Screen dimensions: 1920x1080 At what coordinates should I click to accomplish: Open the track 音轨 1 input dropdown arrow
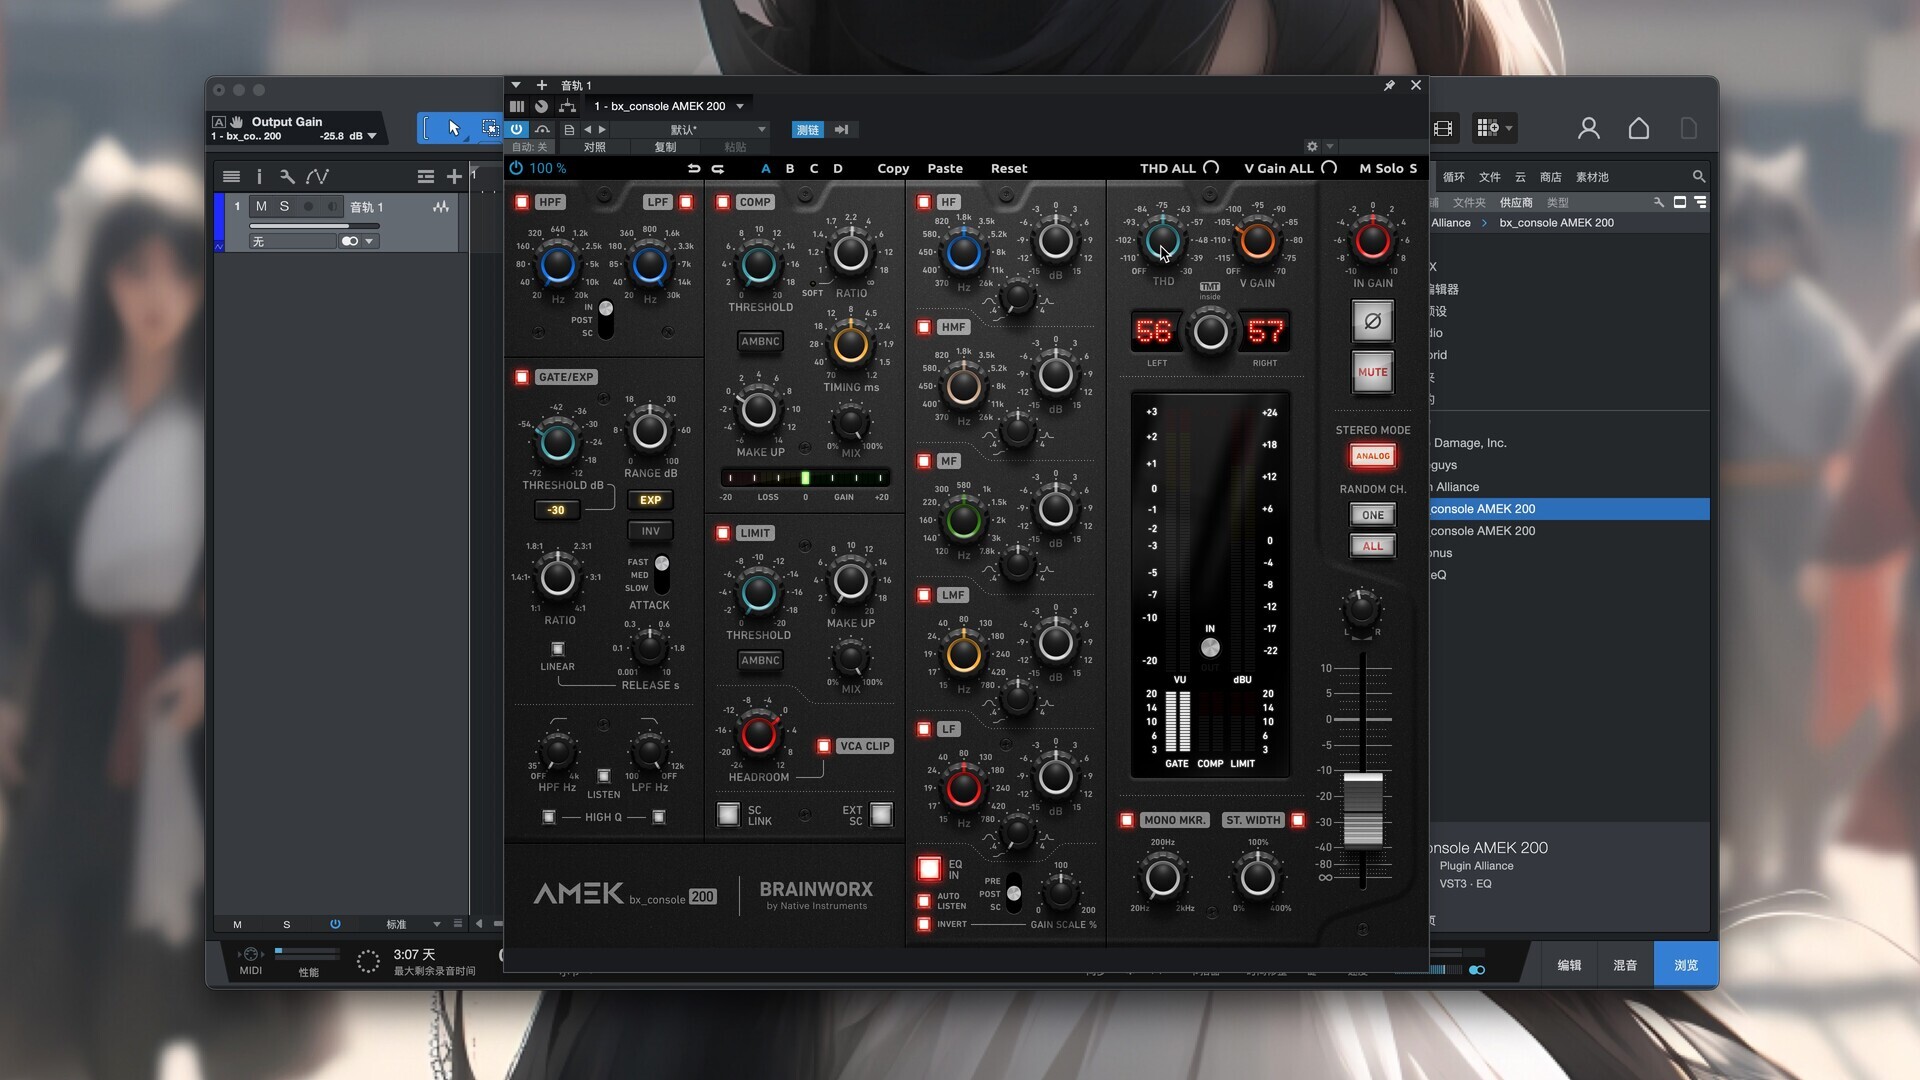(369, 241)
